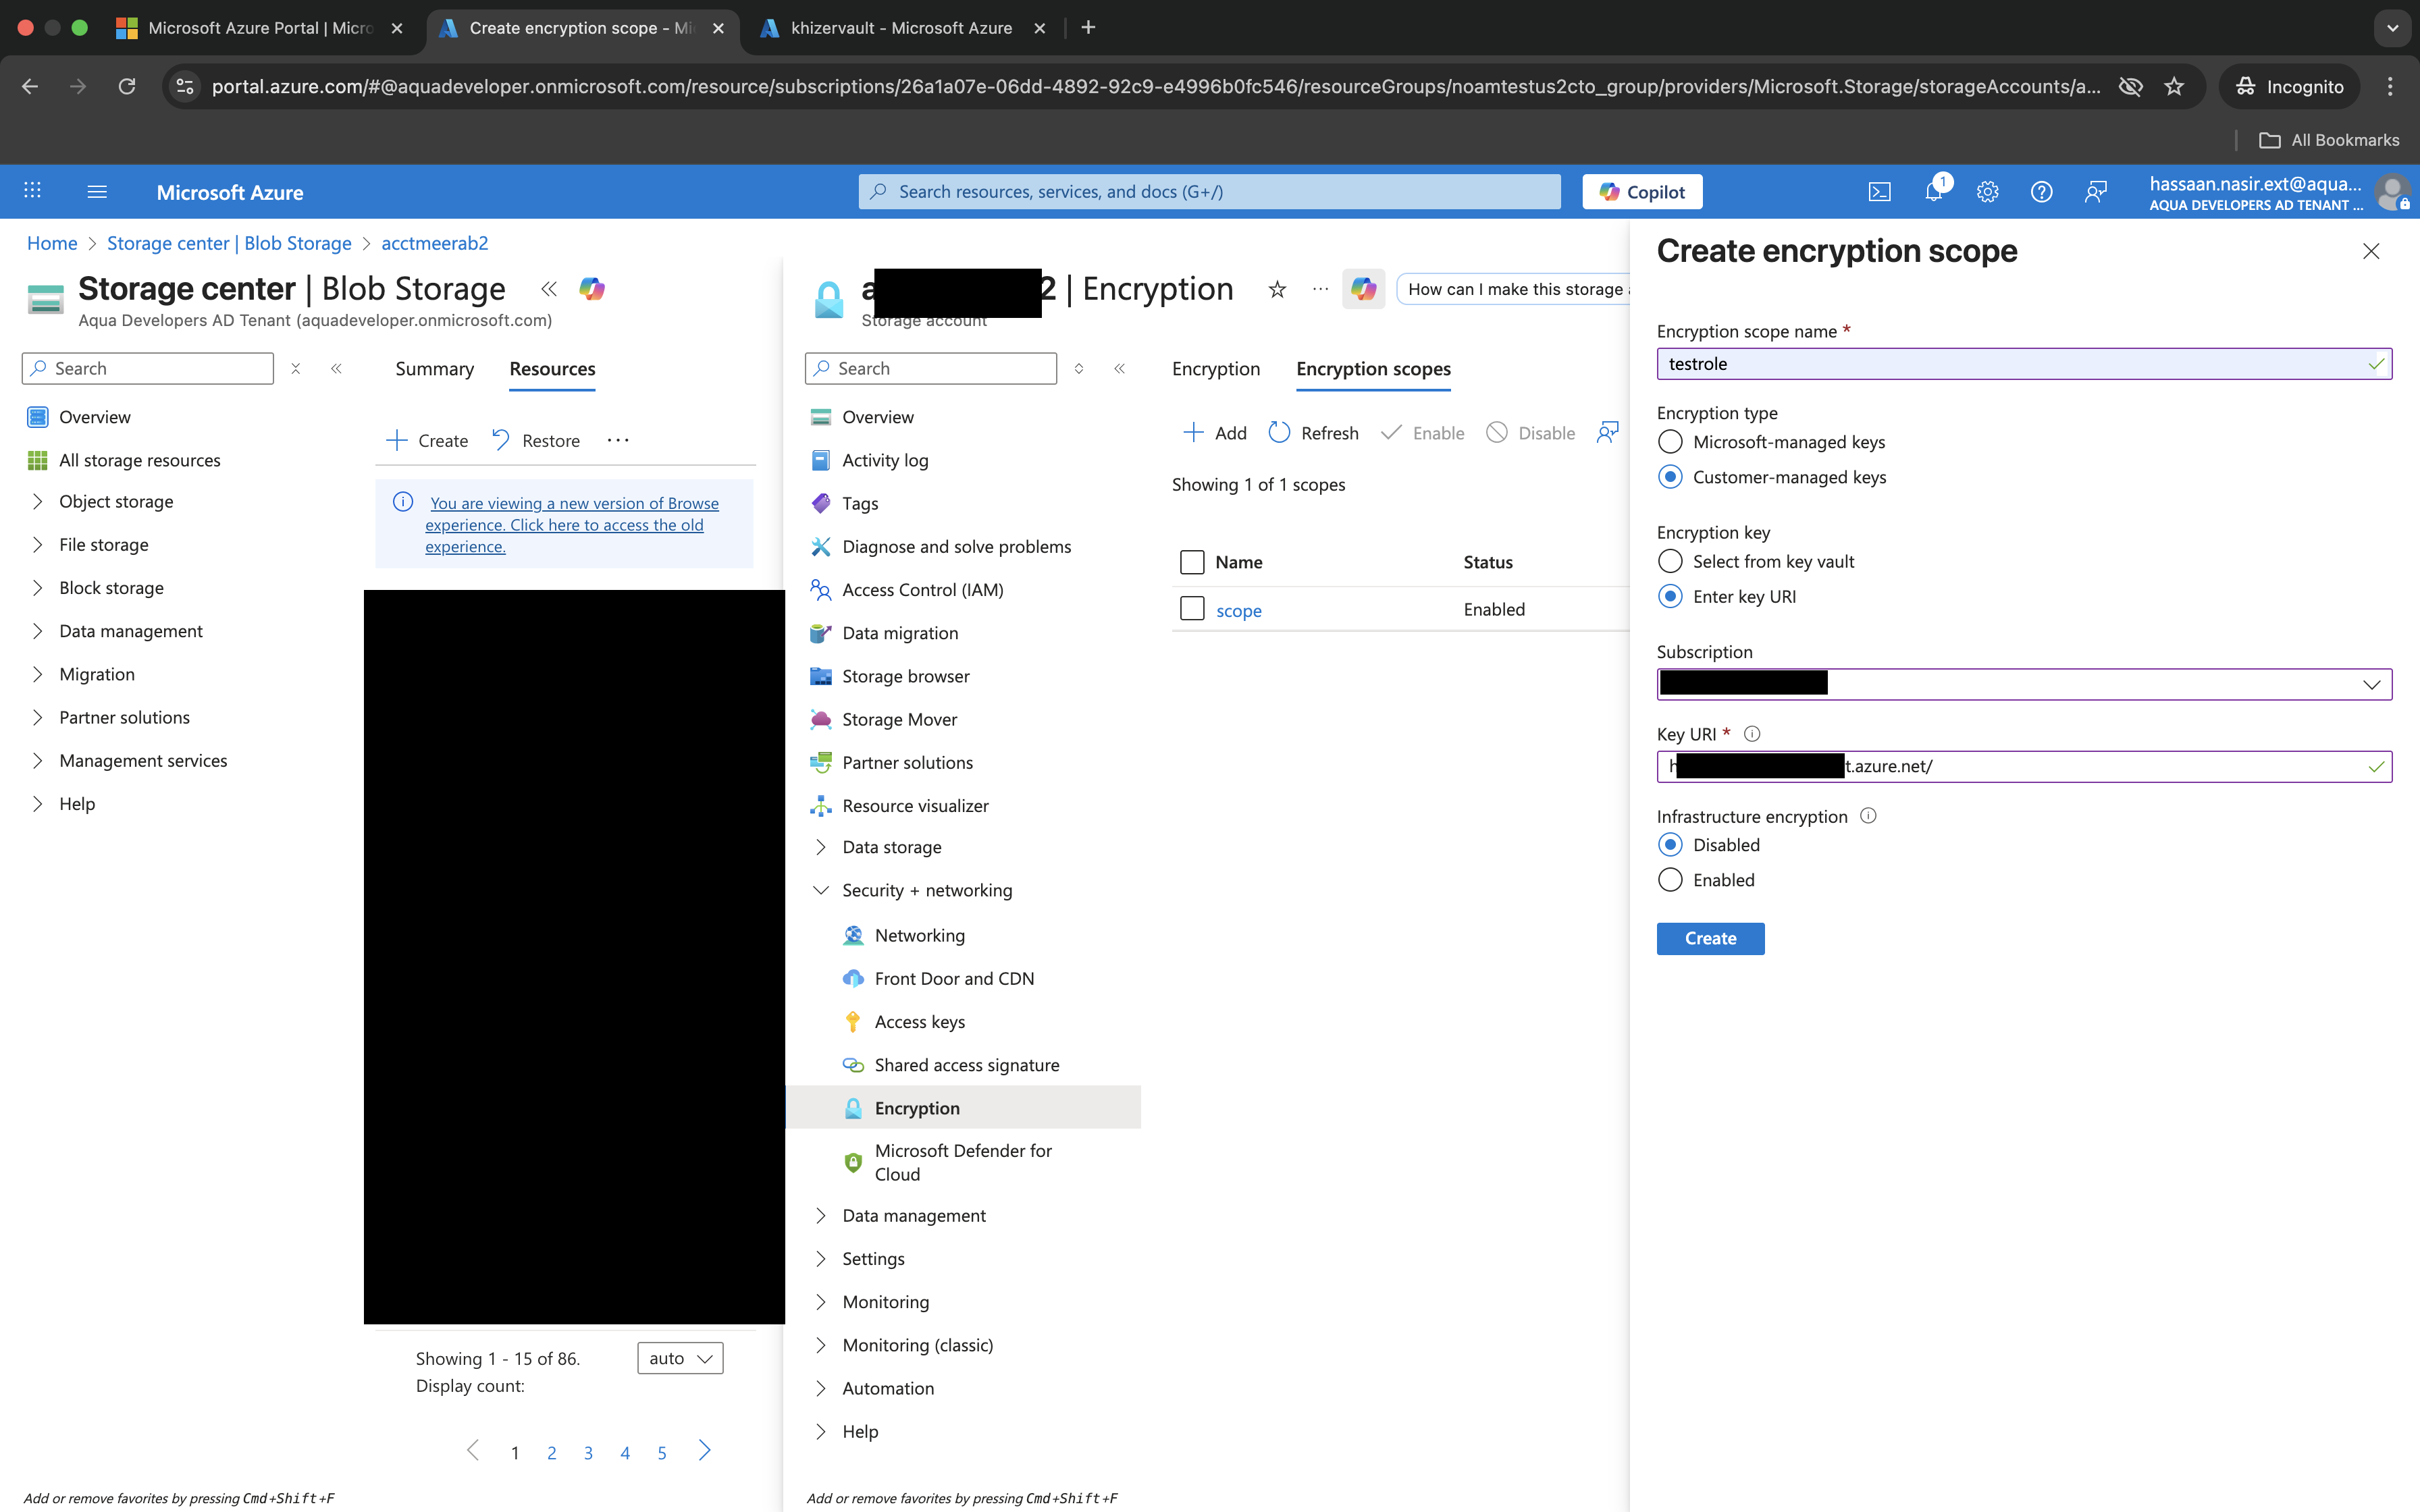Choose Select from key vault option

1670,561
